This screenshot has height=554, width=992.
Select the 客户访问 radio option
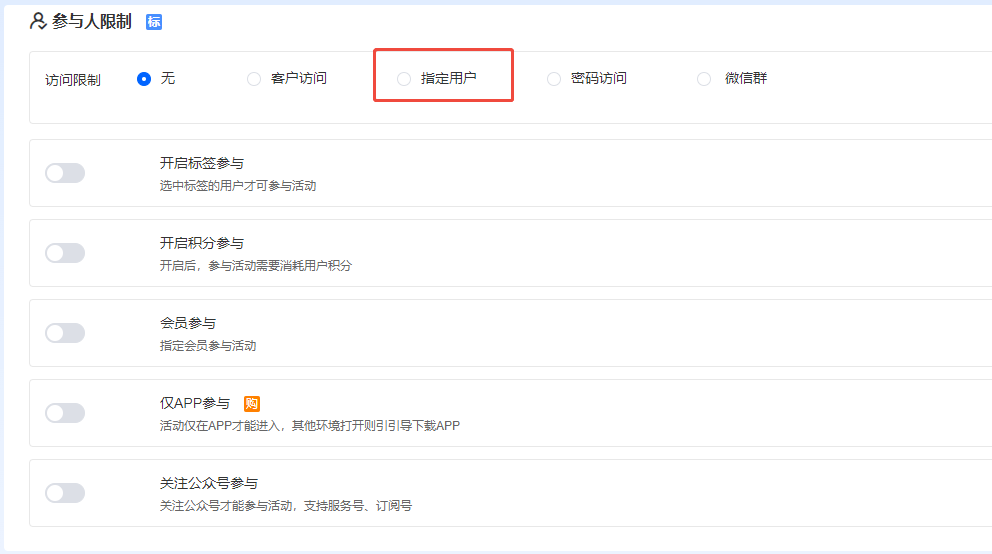point(254,79)
